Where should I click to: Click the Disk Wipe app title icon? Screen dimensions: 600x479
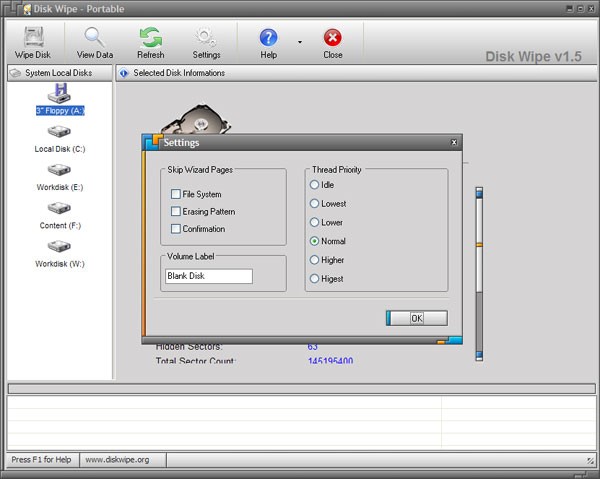(26, 9)
